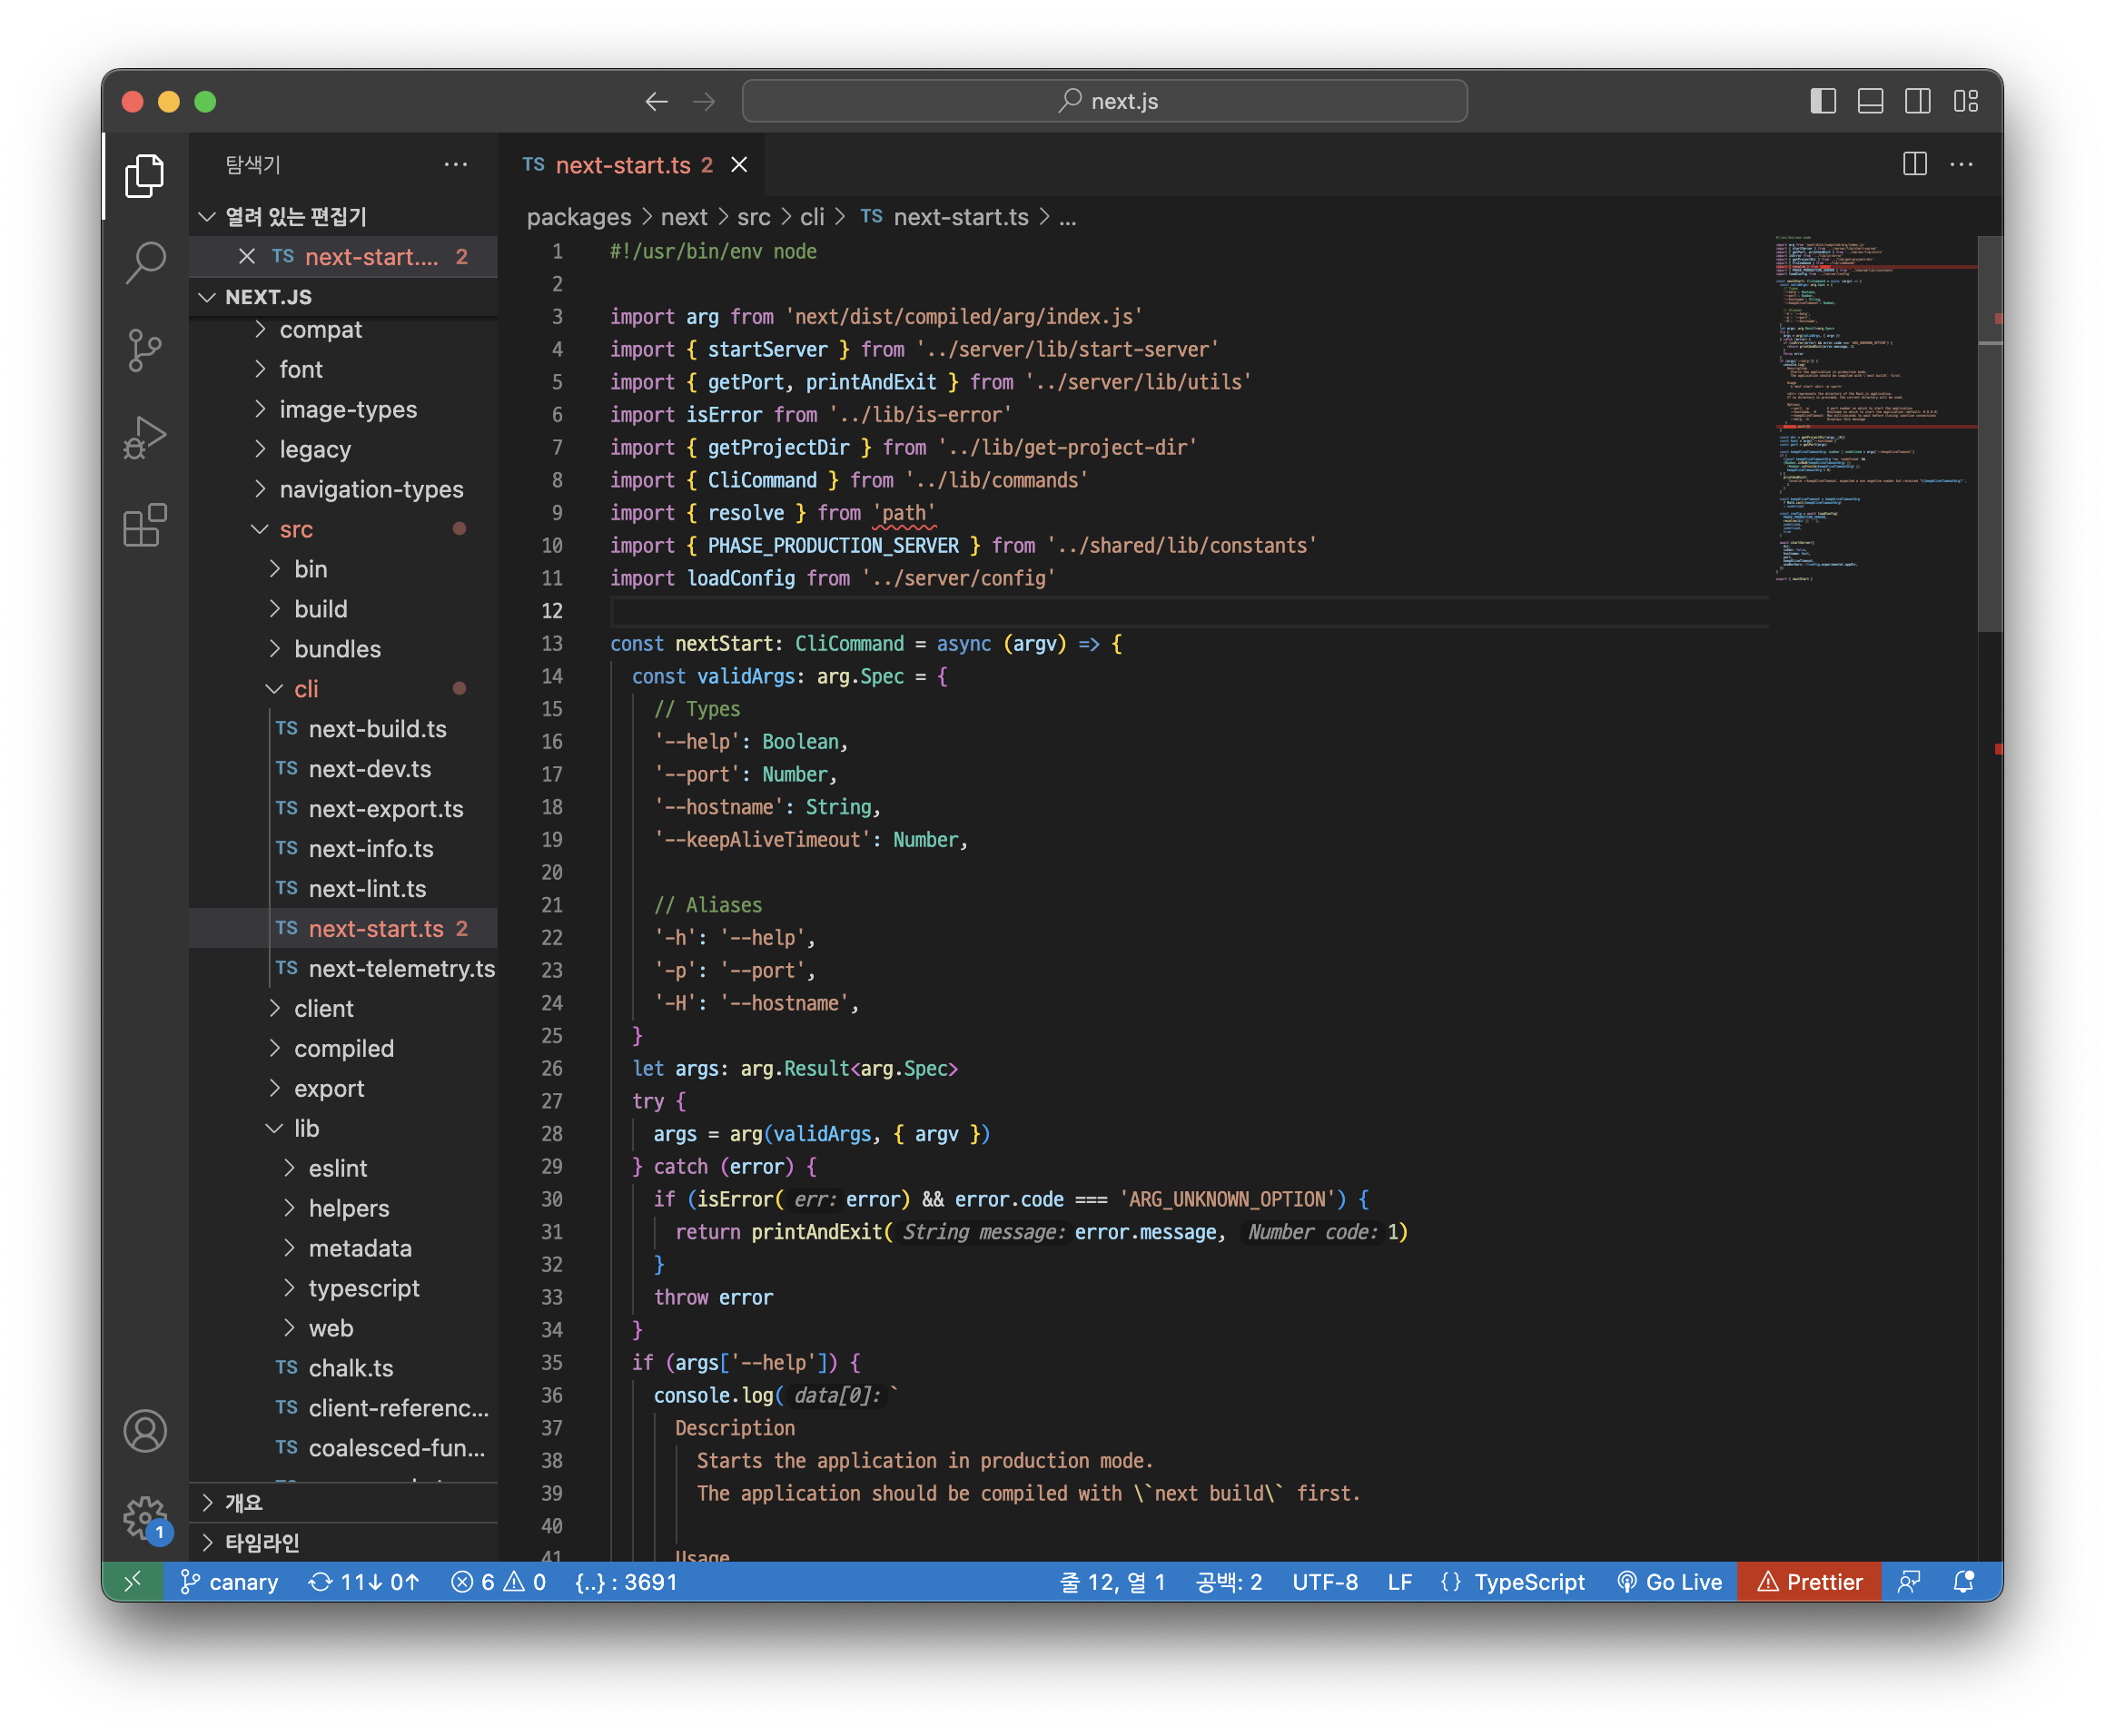Expand the bundles folder
The height and width of the screenshot is (1736, 2105).
(343, 649)
